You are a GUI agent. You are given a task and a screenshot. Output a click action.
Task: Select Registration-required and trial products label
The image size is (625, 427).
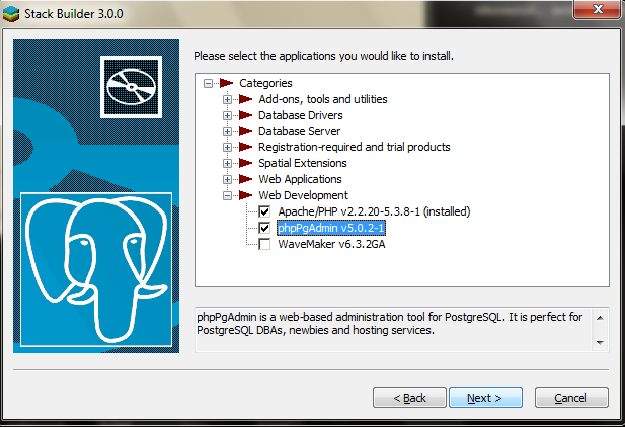[354, 147]
